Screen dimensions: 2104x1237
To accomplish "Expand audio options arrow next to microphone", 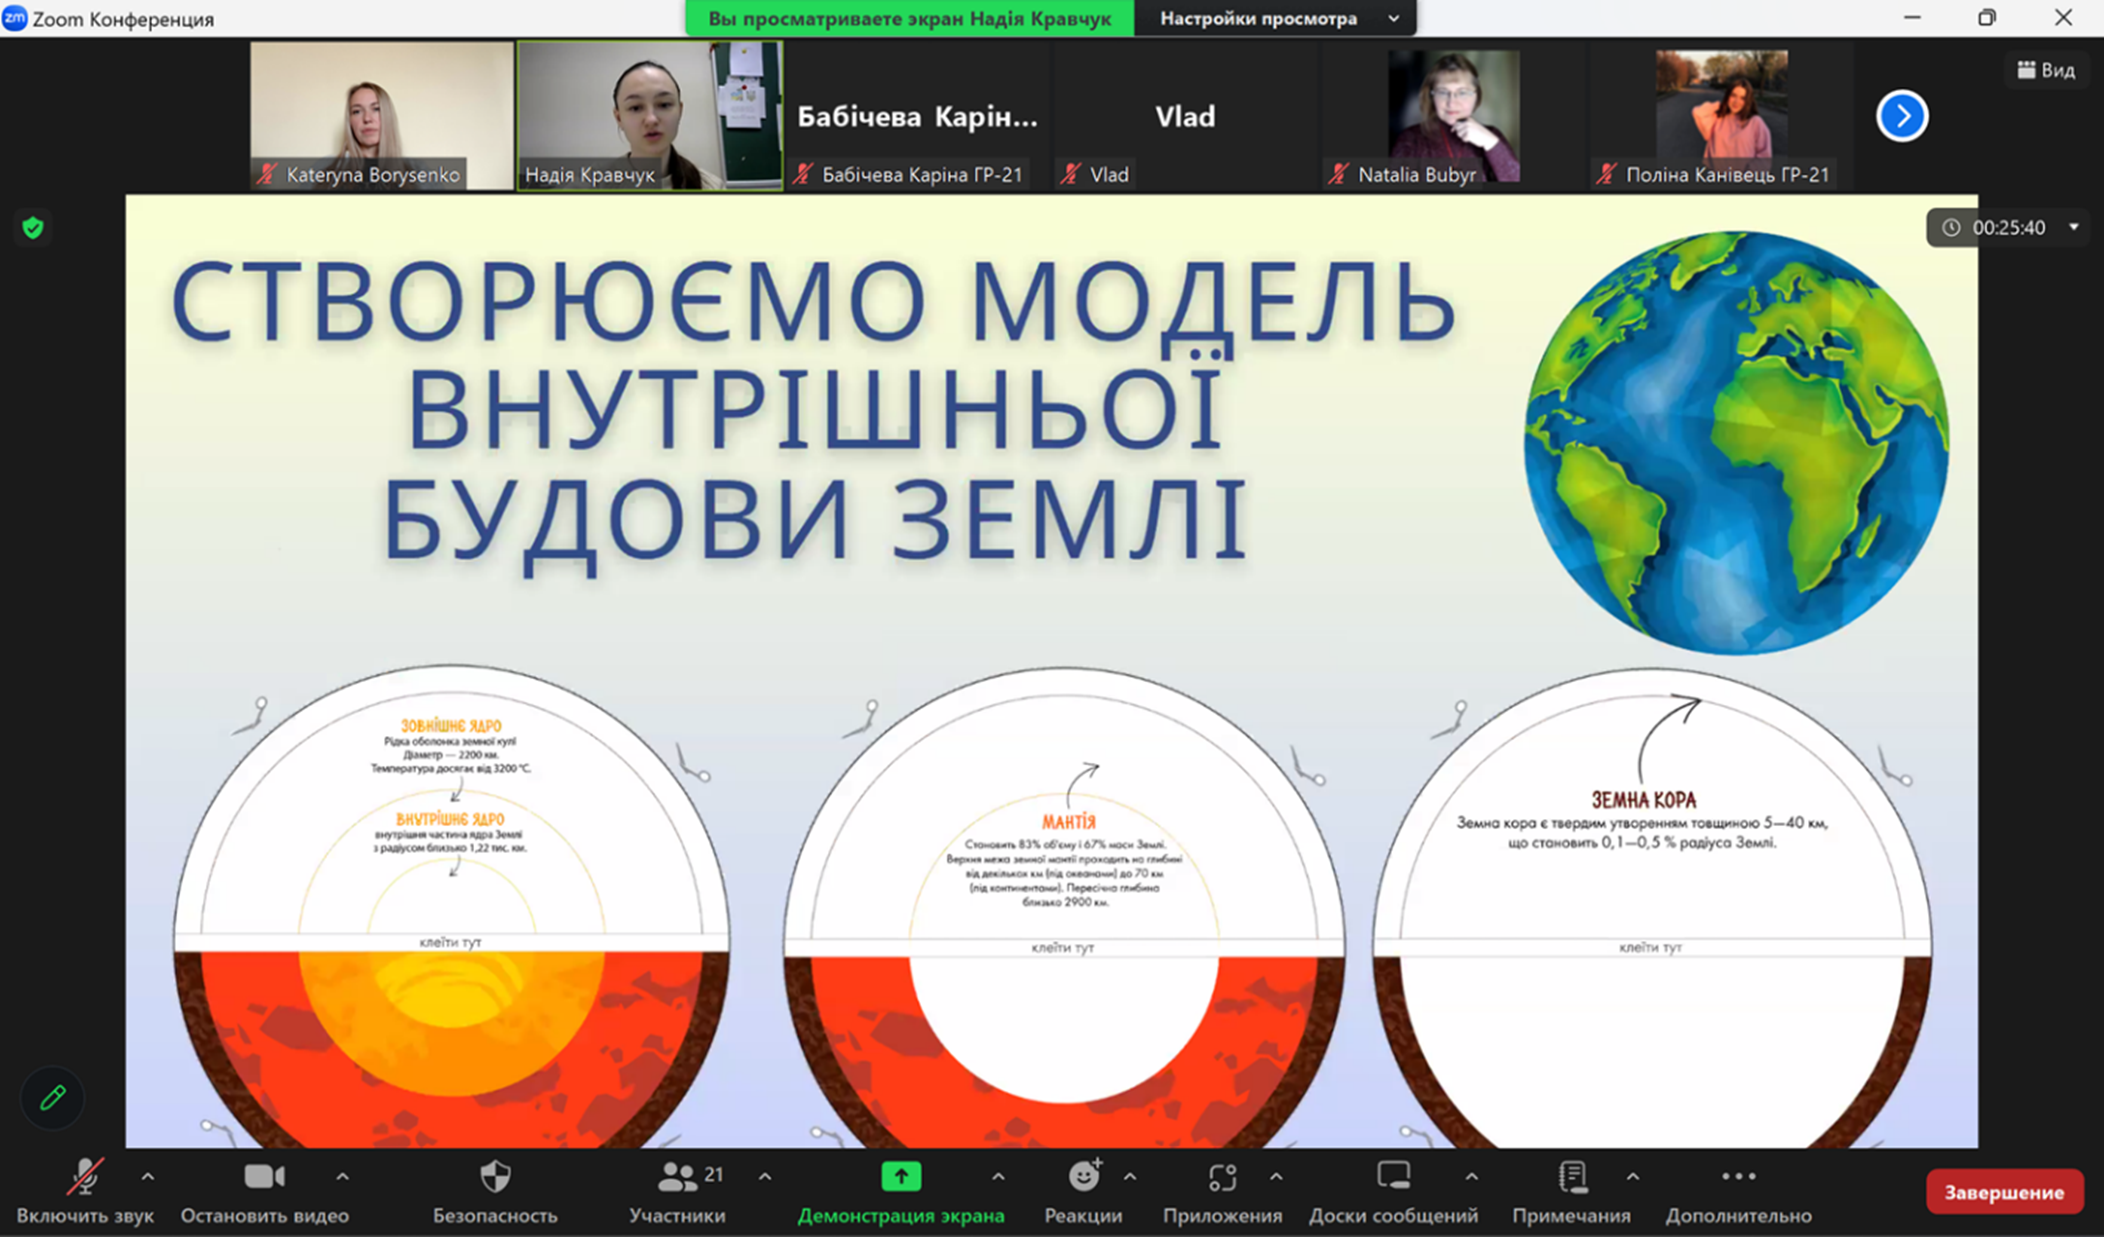I will tap(148, 1177).
